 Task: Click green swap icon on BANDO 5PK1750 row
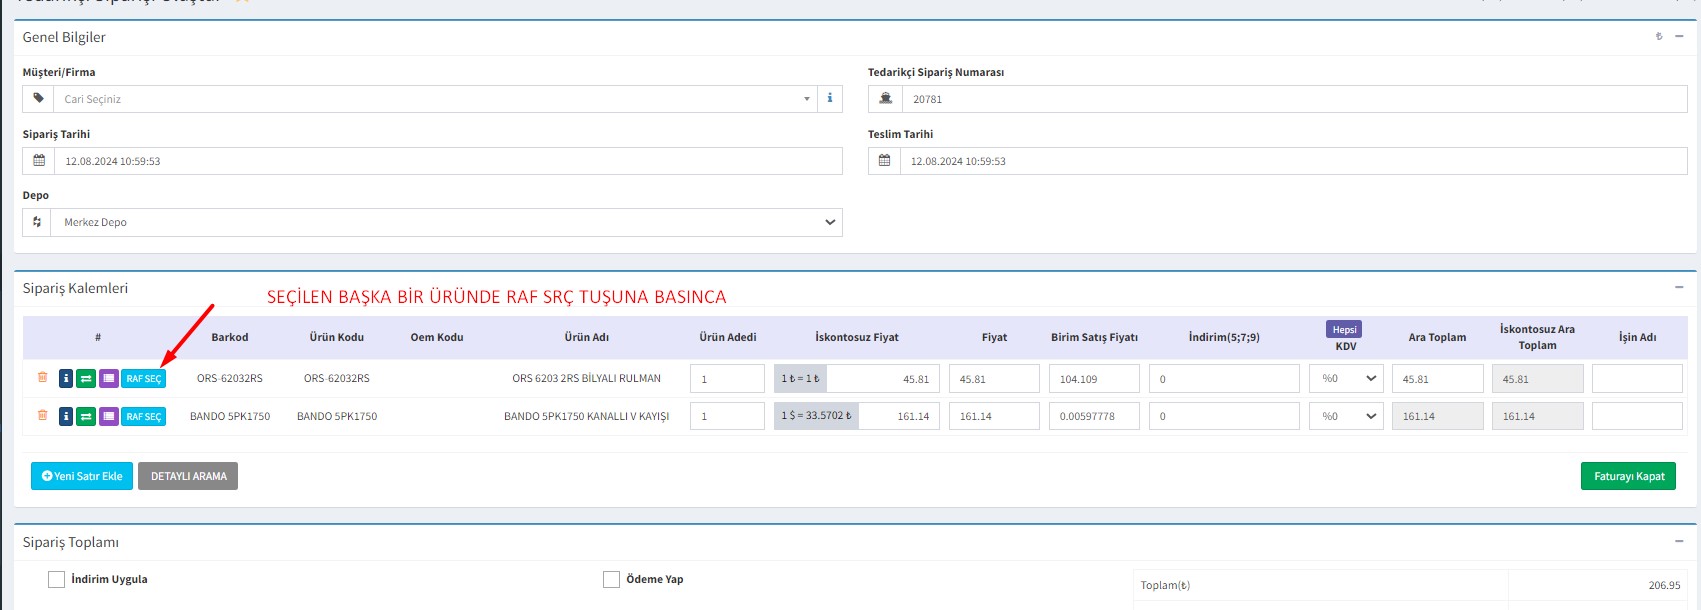86,417
